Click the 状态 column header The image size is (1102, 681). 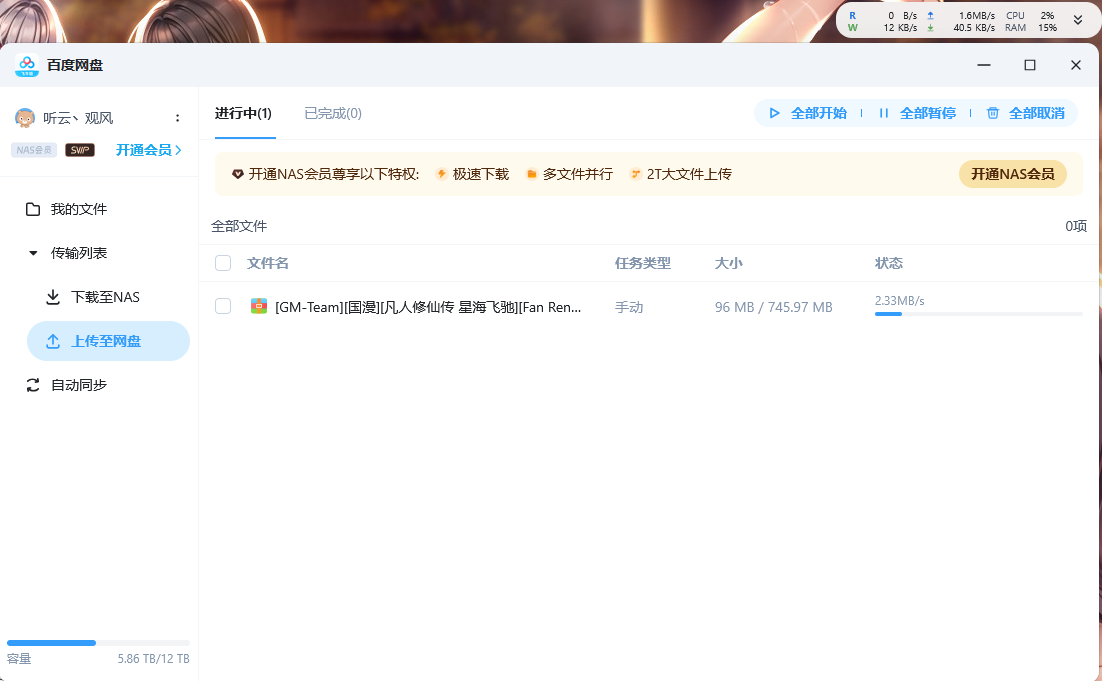tap(889, 264)
